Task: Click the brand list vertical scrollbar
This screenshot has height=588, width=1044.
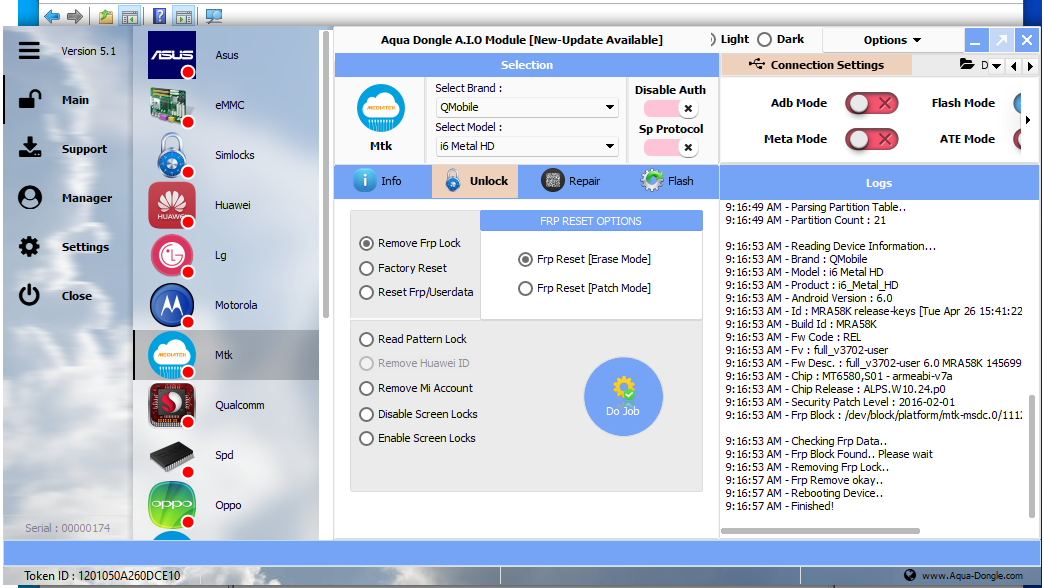Action: (x=326, y=174)
